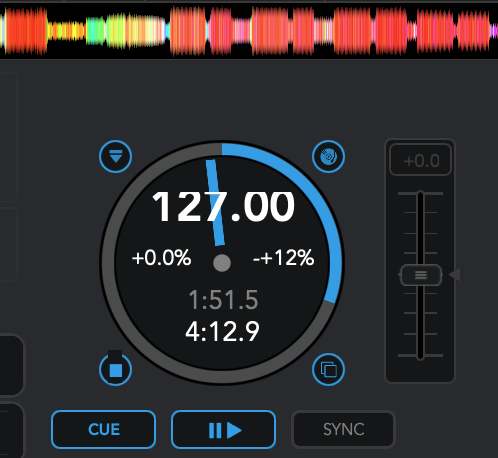The width and height of the screenshot is (498, 458).
Task: Click the vinyl mode icon
Action: [x=328, y=156]
